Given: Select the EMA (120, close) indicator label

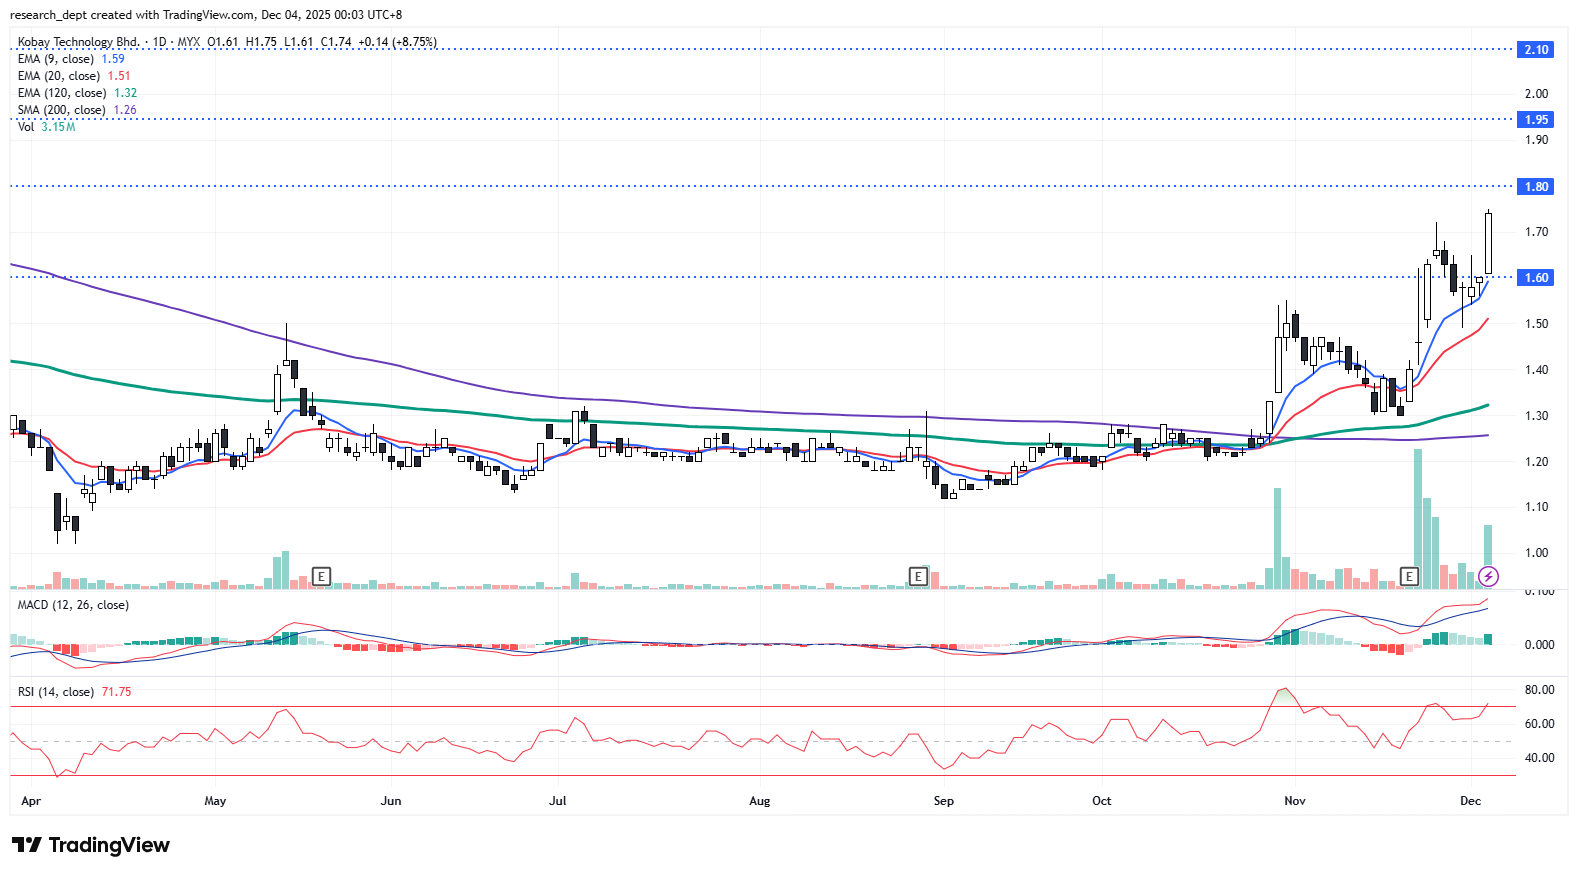Looking at the screenshot, I should coord(62,93).
